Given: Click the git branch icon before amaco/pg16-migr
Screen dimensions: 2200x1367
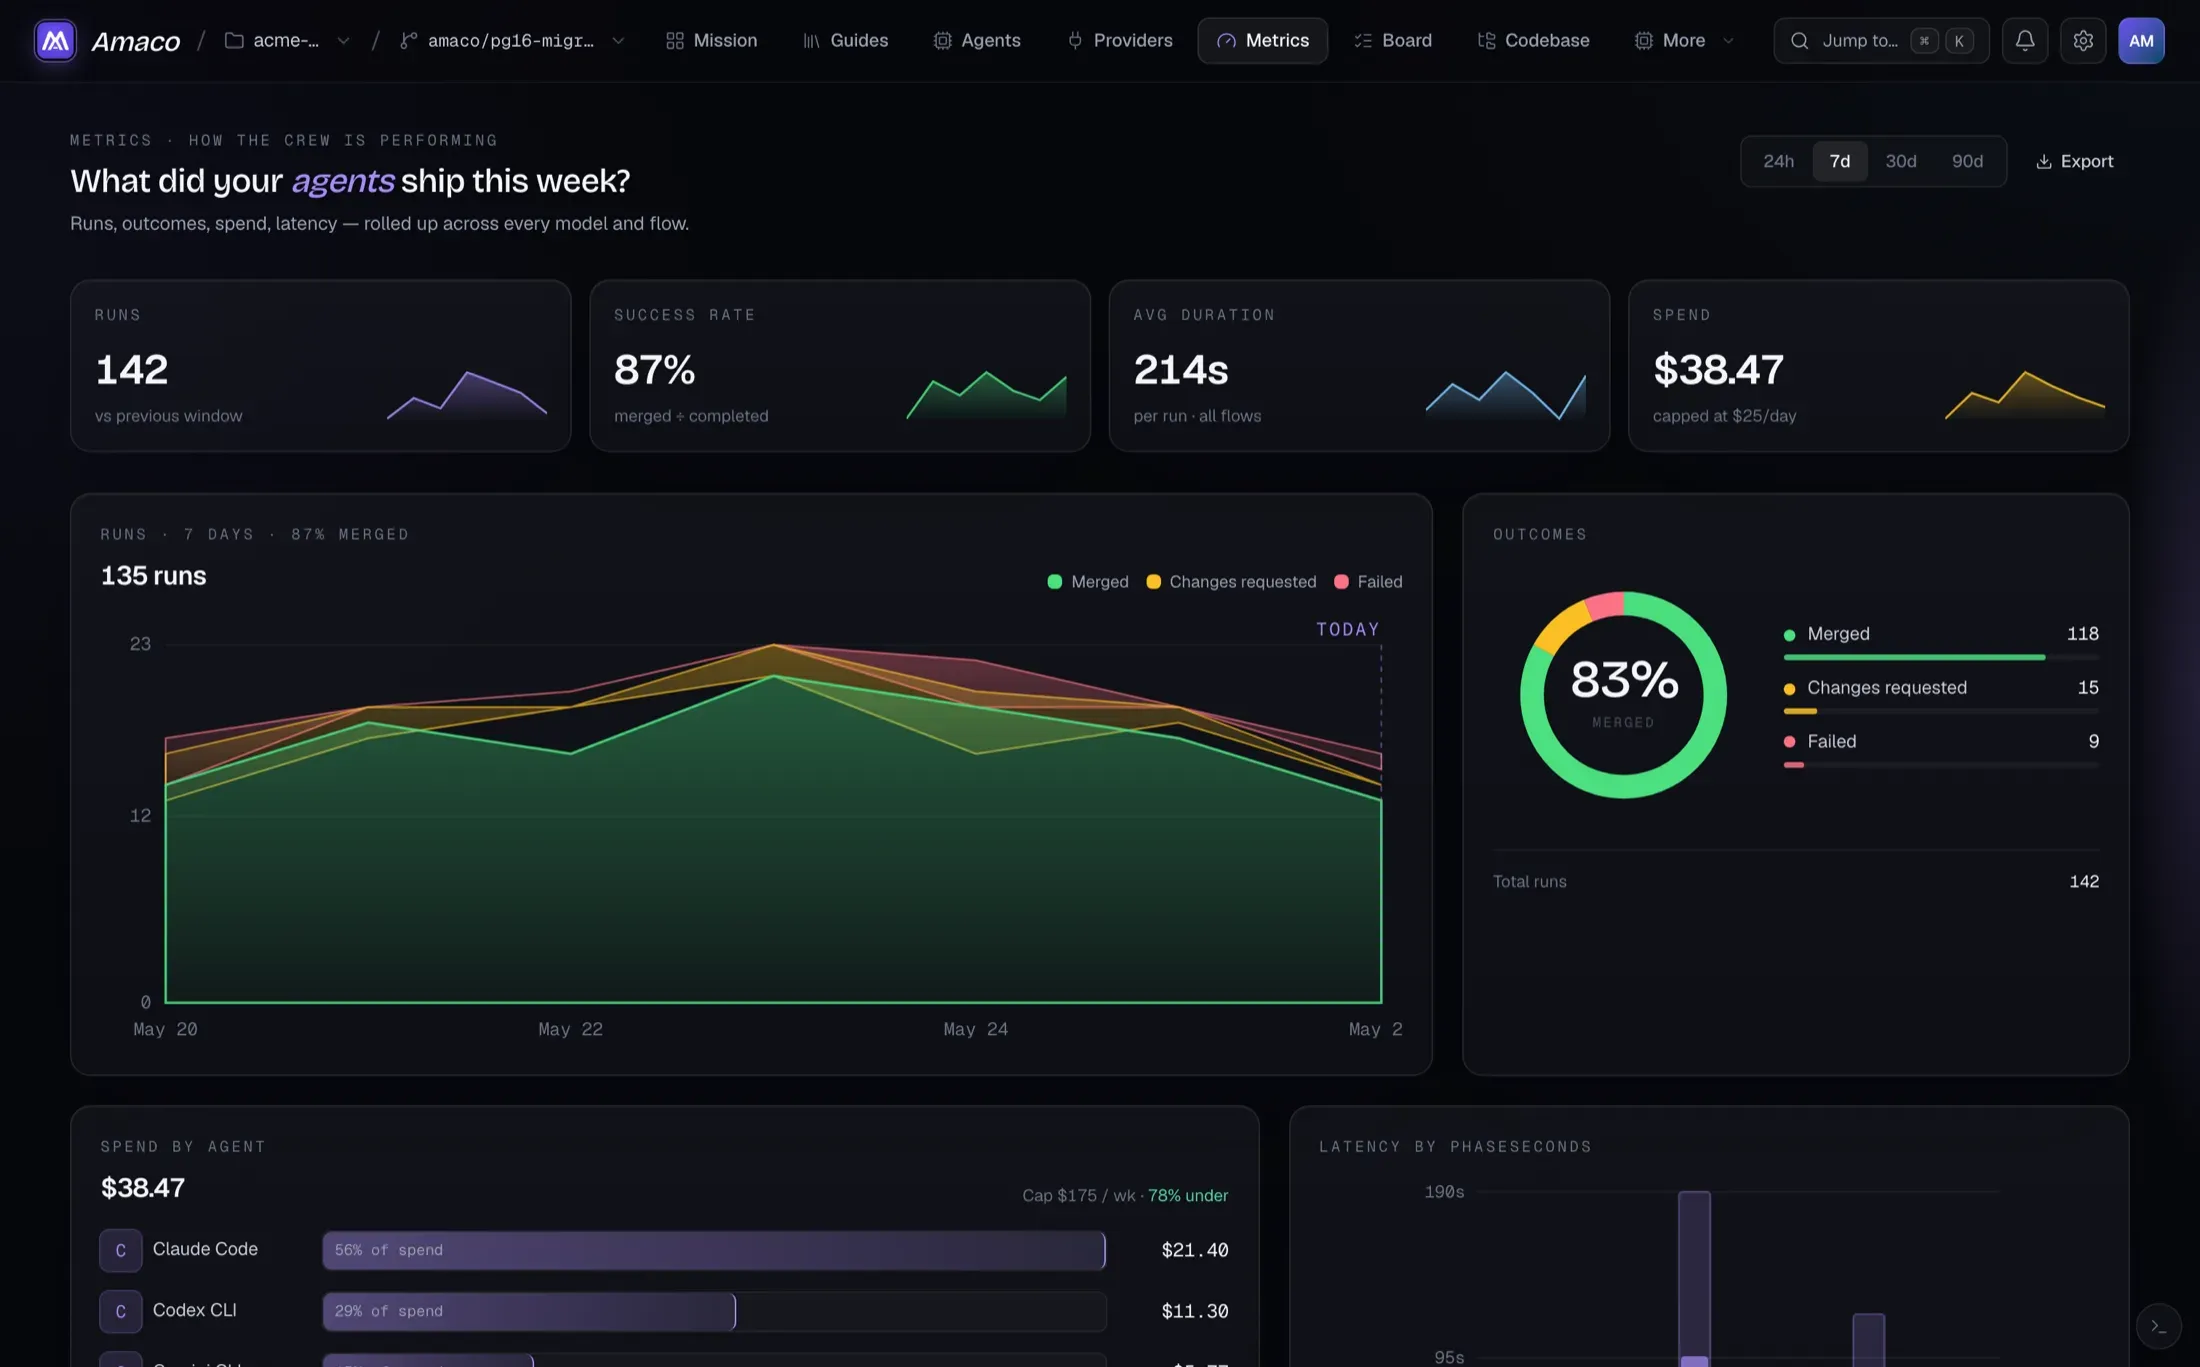Looking at the screenshot, I should (x=408, y=41).
